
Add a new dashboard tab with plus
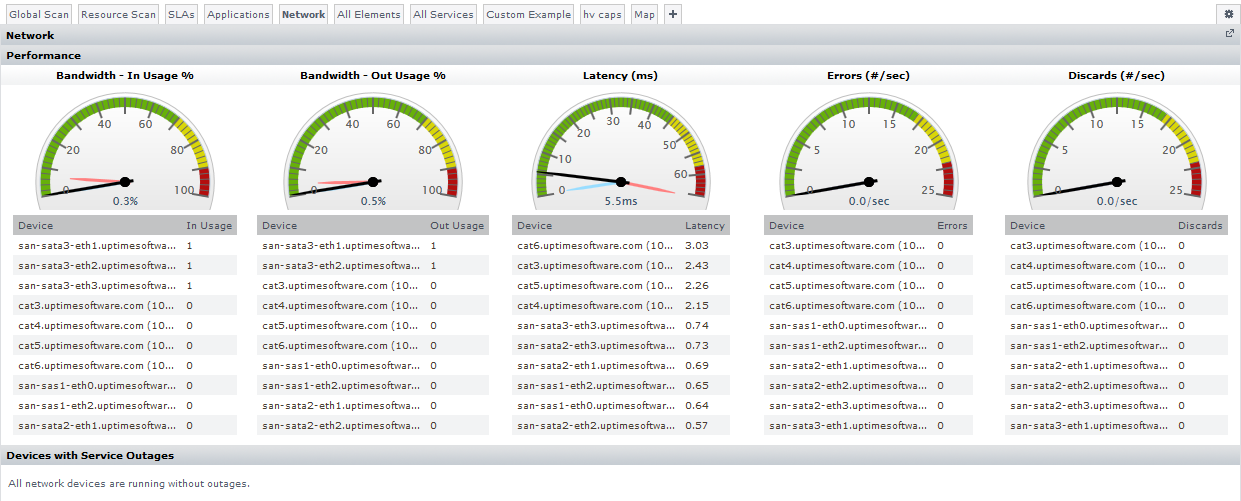pyautogui.click(x=672, y=14)
